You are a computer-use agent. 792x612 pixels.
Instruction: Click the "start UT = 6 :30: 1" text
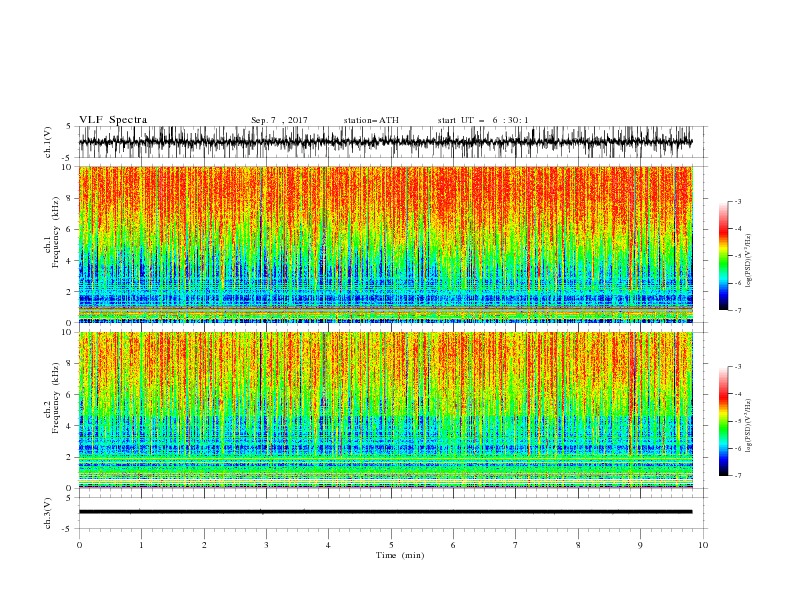[483, 120]
